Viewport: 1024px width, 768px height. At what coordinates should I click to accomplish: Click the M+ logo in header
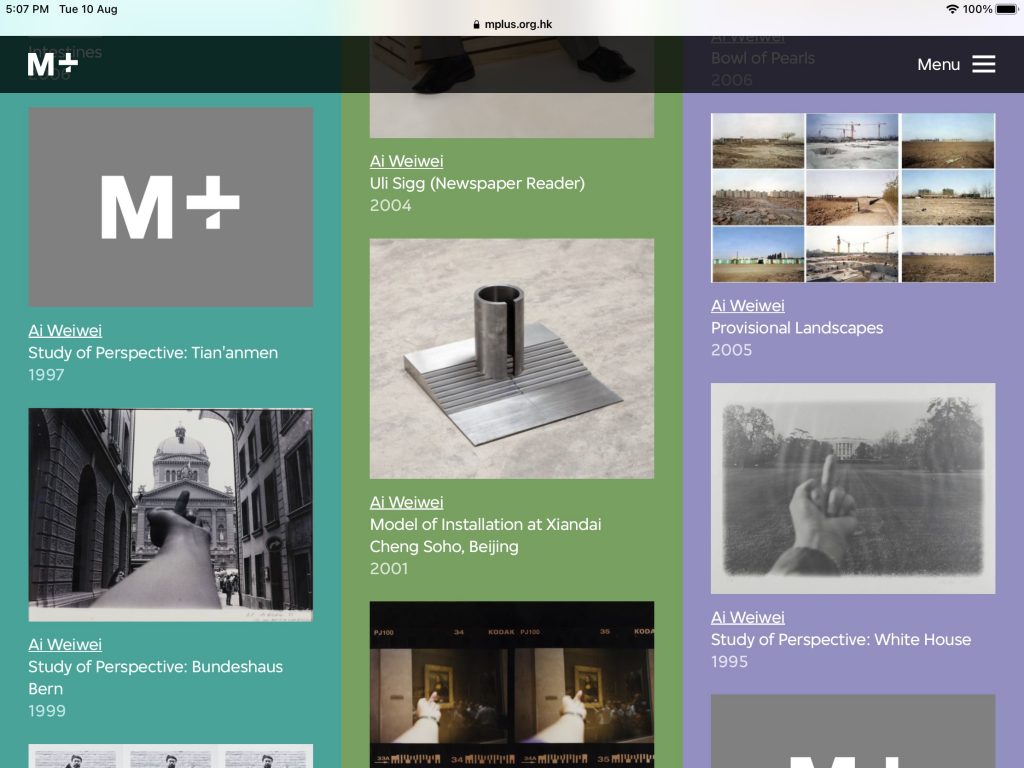[x=53, y=64]
